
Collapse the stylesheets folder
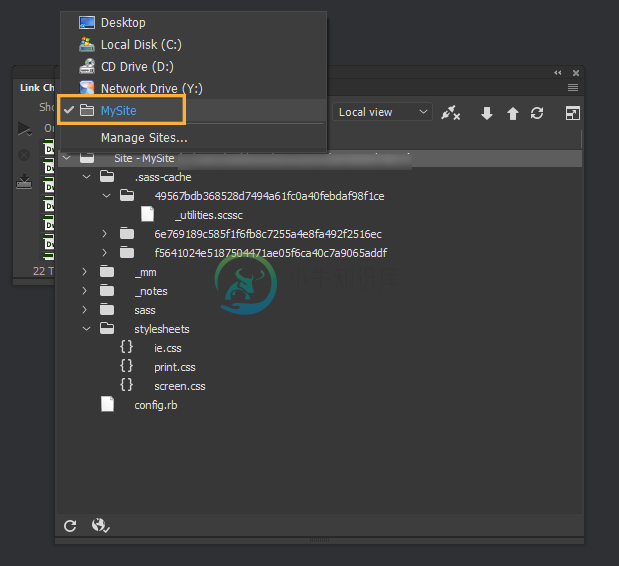point(86,328)
